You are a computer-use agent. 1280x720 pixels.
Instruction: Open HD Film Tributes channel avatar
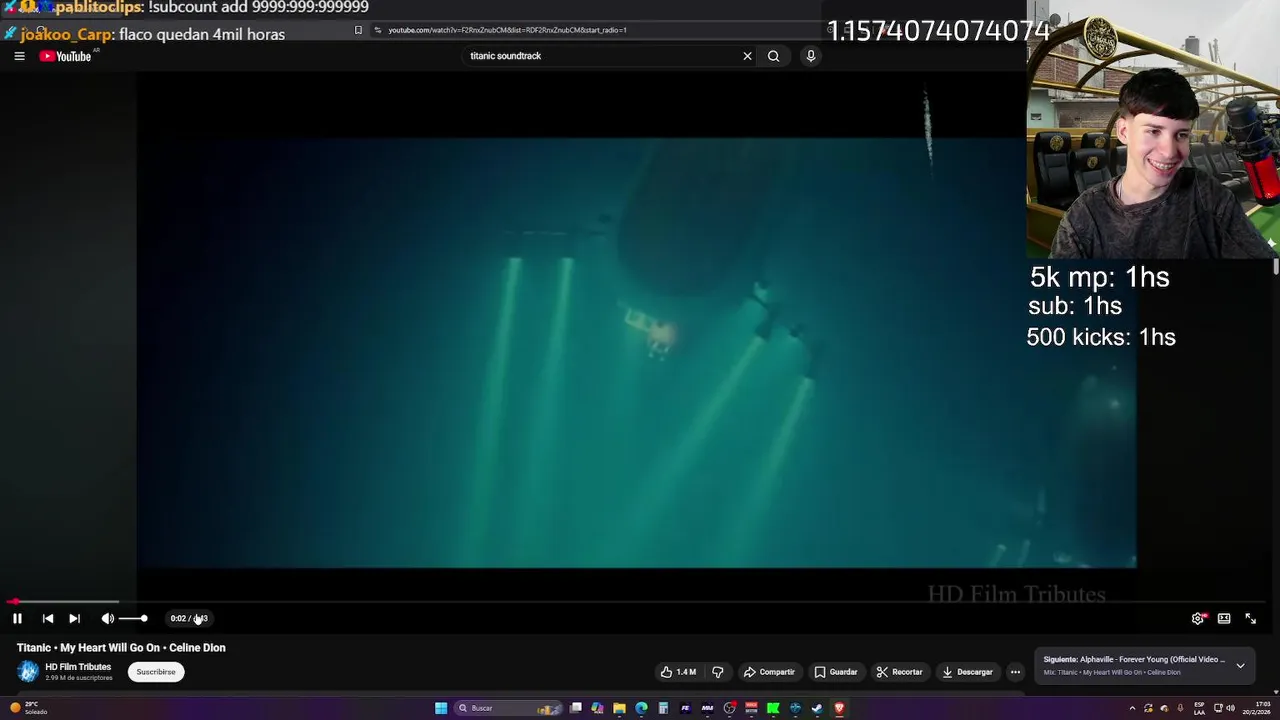click(28, 672)
